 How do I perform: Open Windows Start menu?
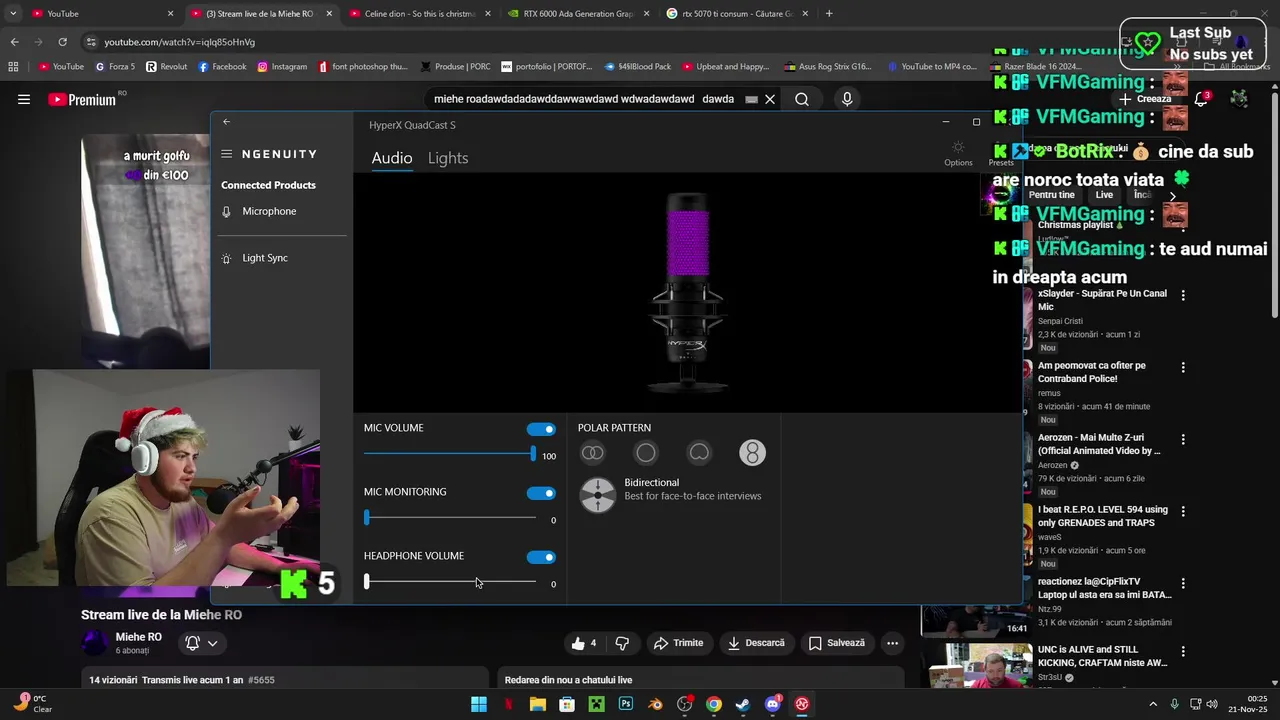pyautogui.click(x=479, y=704)
